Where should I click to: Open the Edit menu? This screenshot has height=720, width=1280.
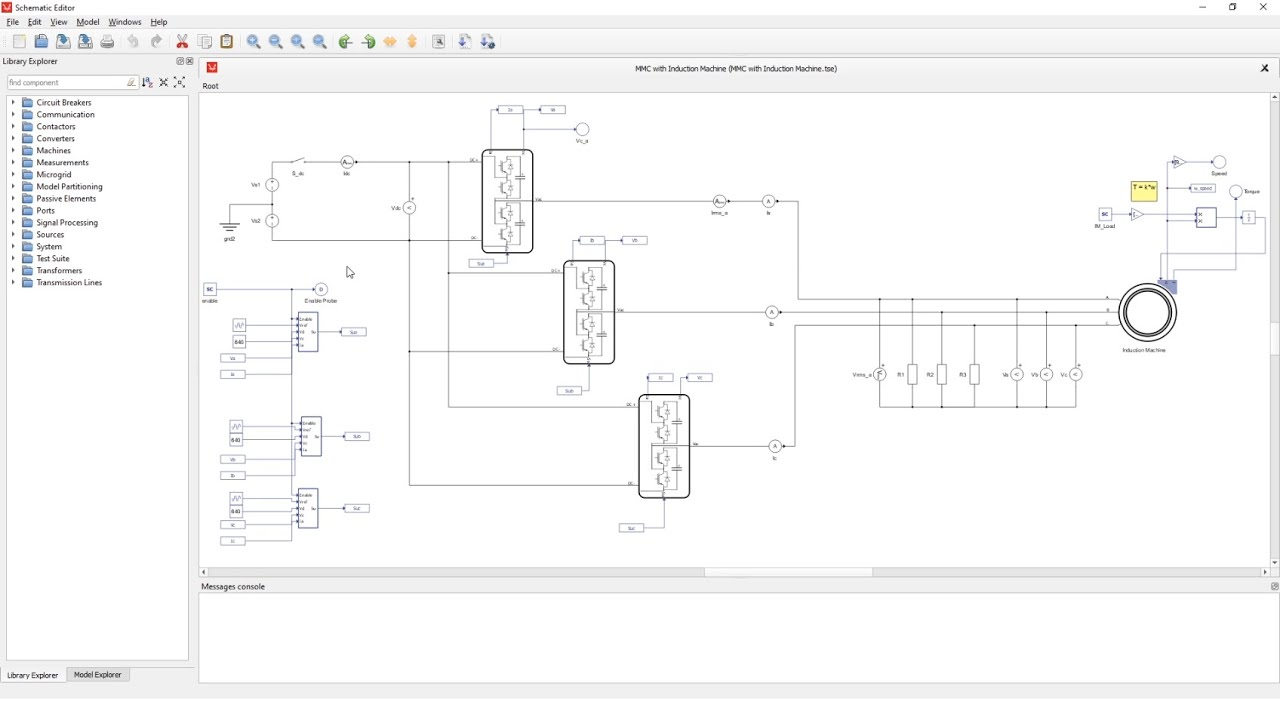tap(35, 22)
